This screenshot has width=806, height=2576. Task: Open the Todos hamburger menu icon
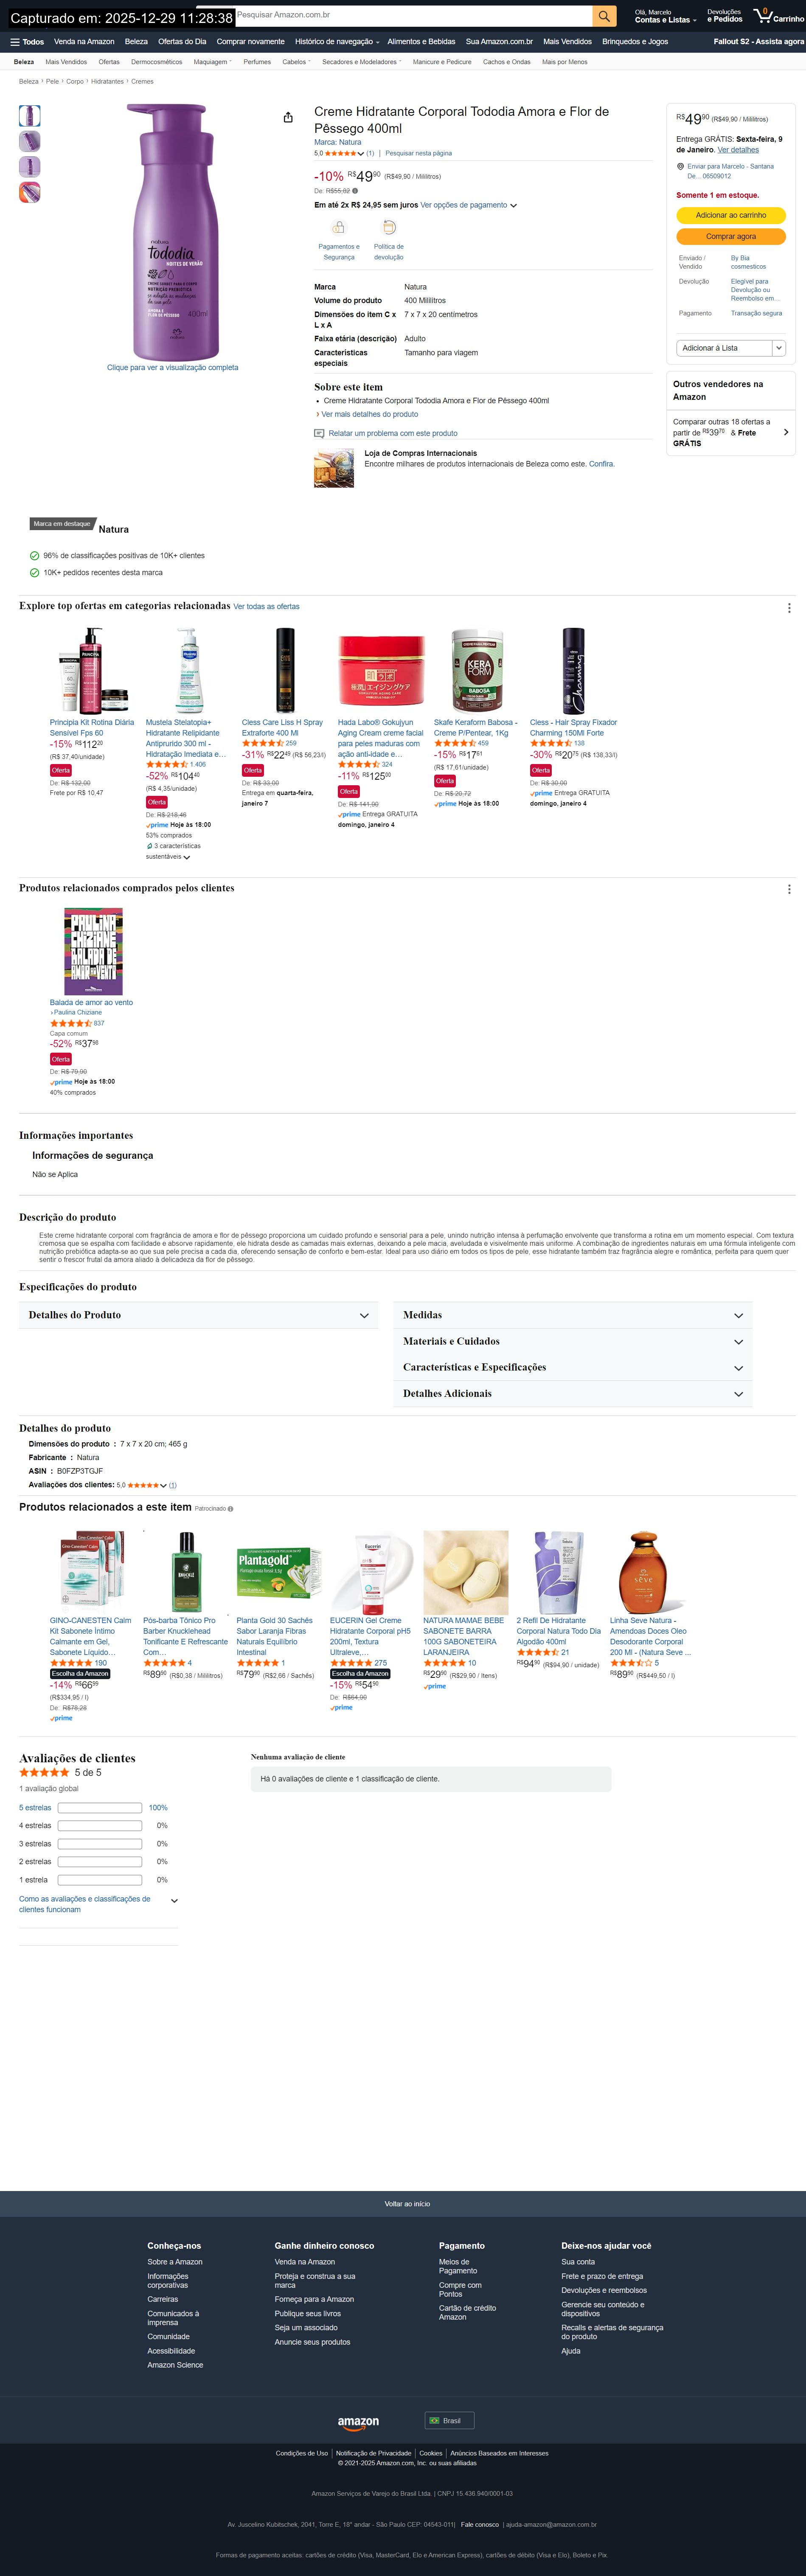(15, 42)
